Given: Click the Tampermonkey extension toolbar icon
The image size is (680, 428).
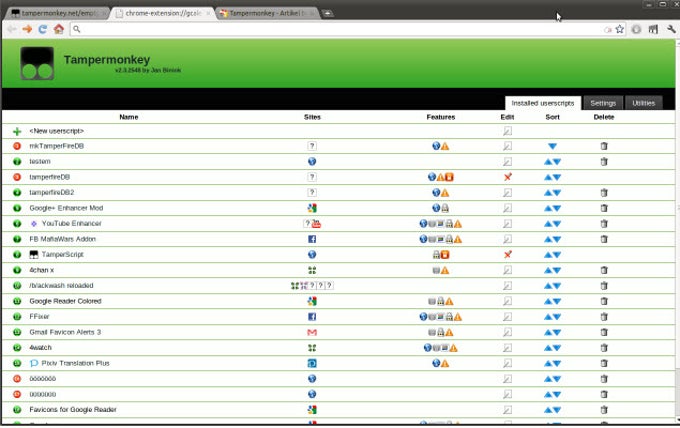Looking at the screenshot, I should pos(653,29).
